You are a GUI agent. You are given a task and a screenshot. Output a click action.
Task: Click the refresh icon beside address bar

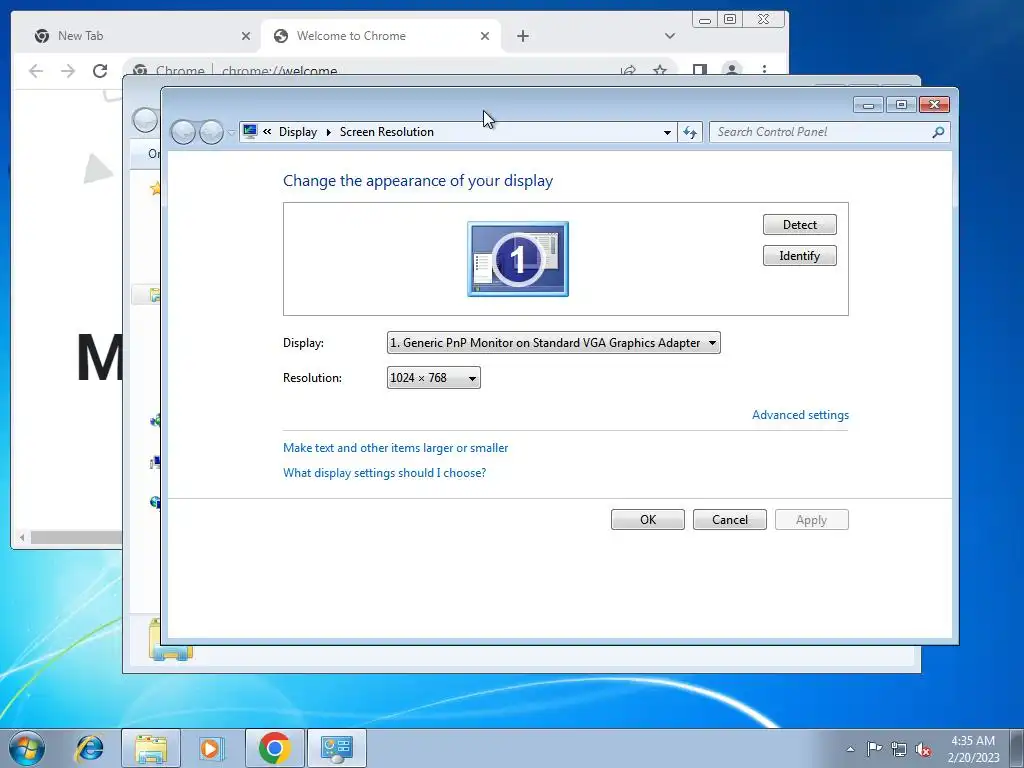690,132
